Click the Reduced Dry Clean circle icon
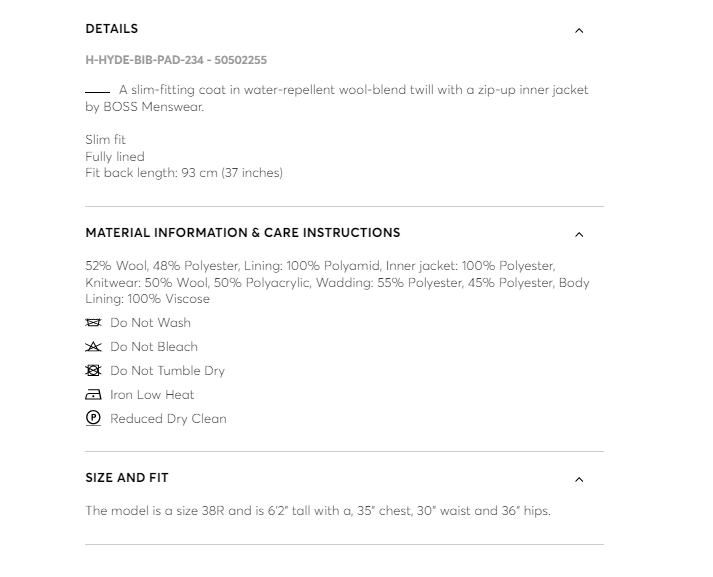 [94, 419]
